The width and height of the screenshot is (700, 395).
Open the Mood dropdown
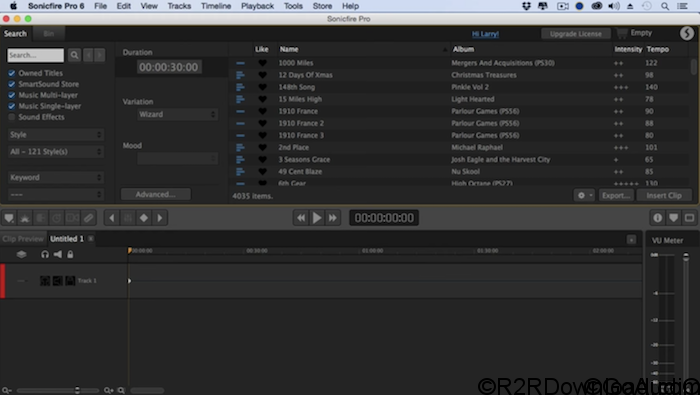(177, 158)
